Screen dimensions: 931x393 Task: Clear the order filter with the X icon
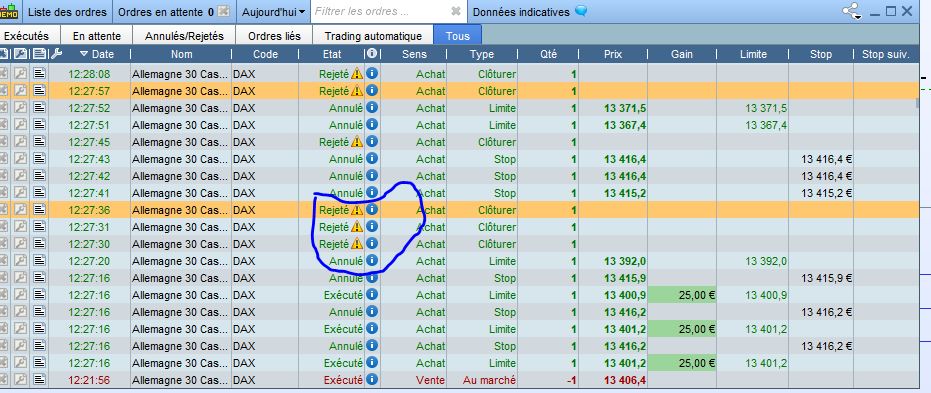(455, 11)
